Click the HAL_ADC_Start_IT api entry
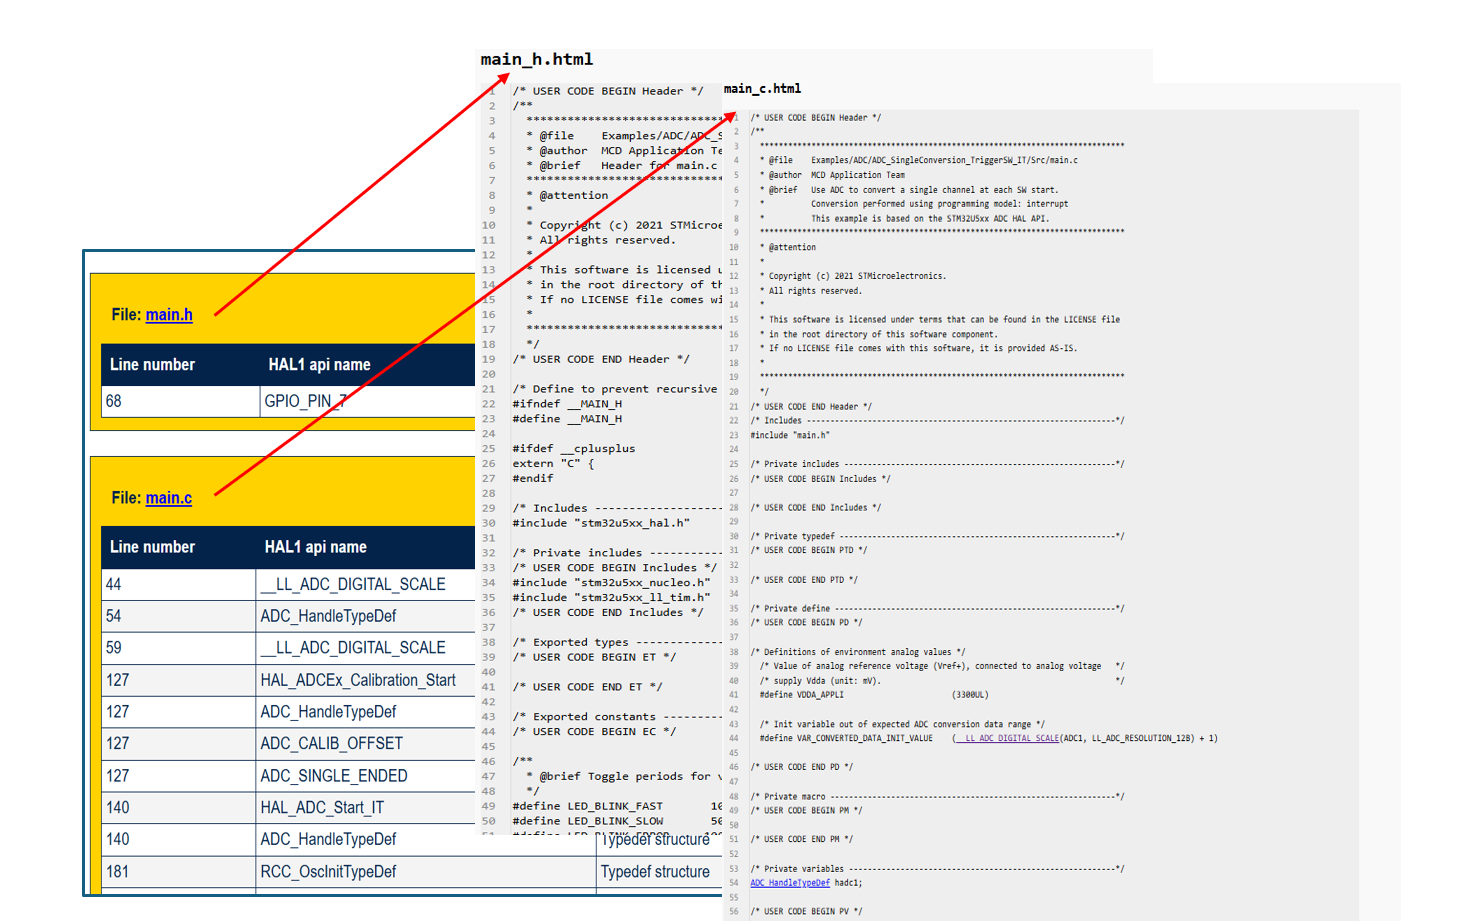1467x921 pixels. pos(322,808)
